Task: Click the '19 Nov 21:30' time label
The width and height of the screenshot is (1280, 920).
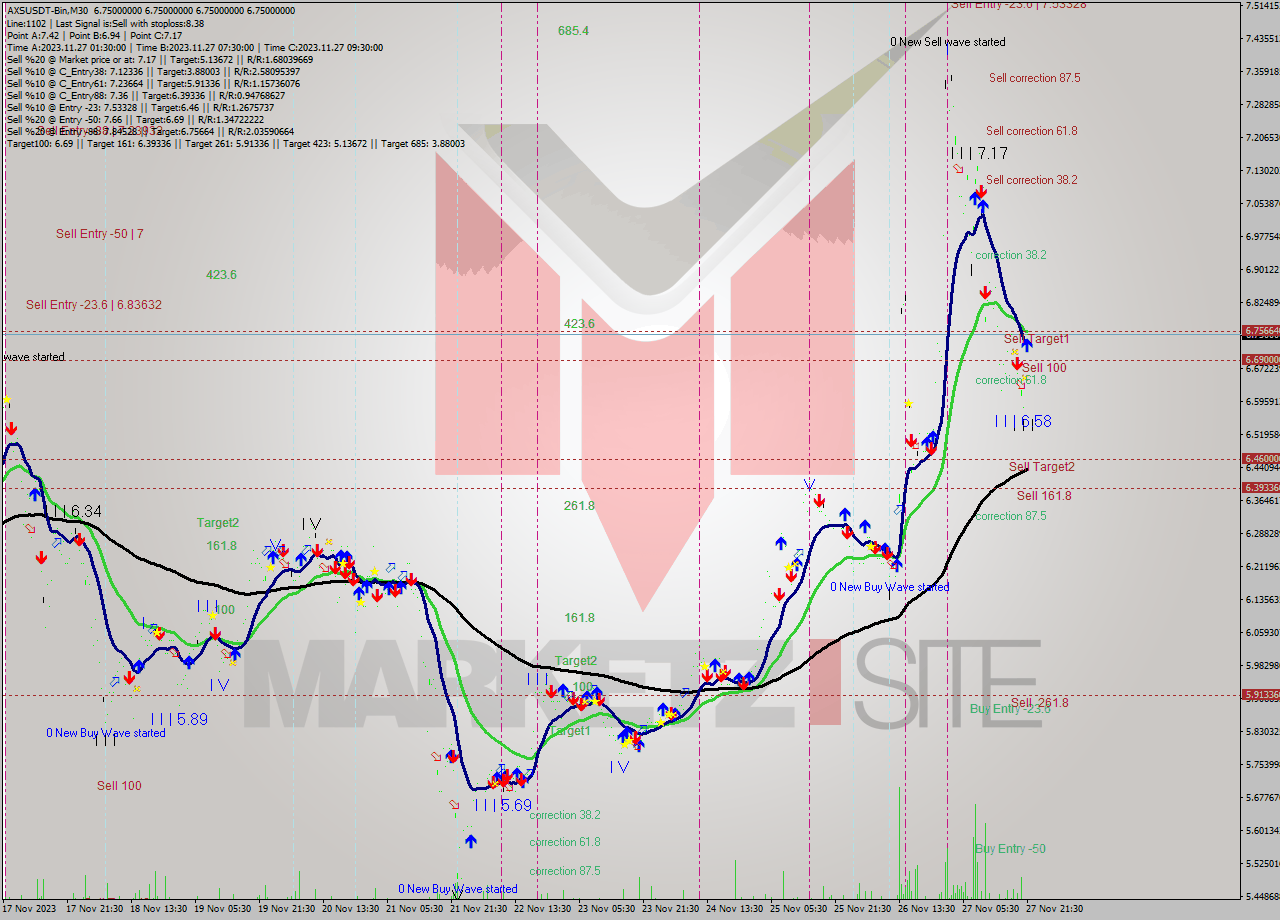Action: pyautogui.click(x=288, y=909)
